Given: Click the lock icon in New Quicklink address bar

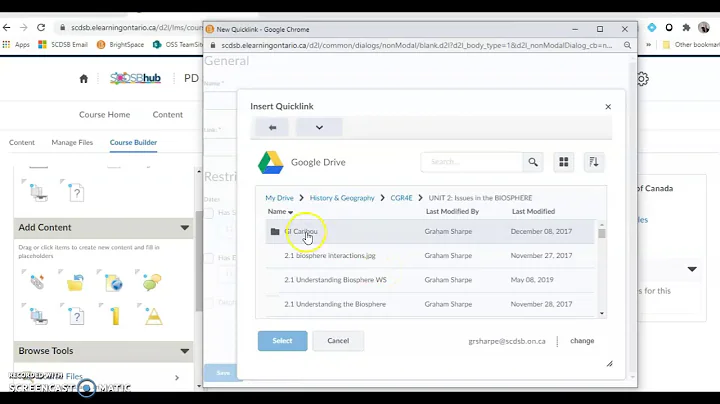Looking at the screenshot, I should coord(213,45).
